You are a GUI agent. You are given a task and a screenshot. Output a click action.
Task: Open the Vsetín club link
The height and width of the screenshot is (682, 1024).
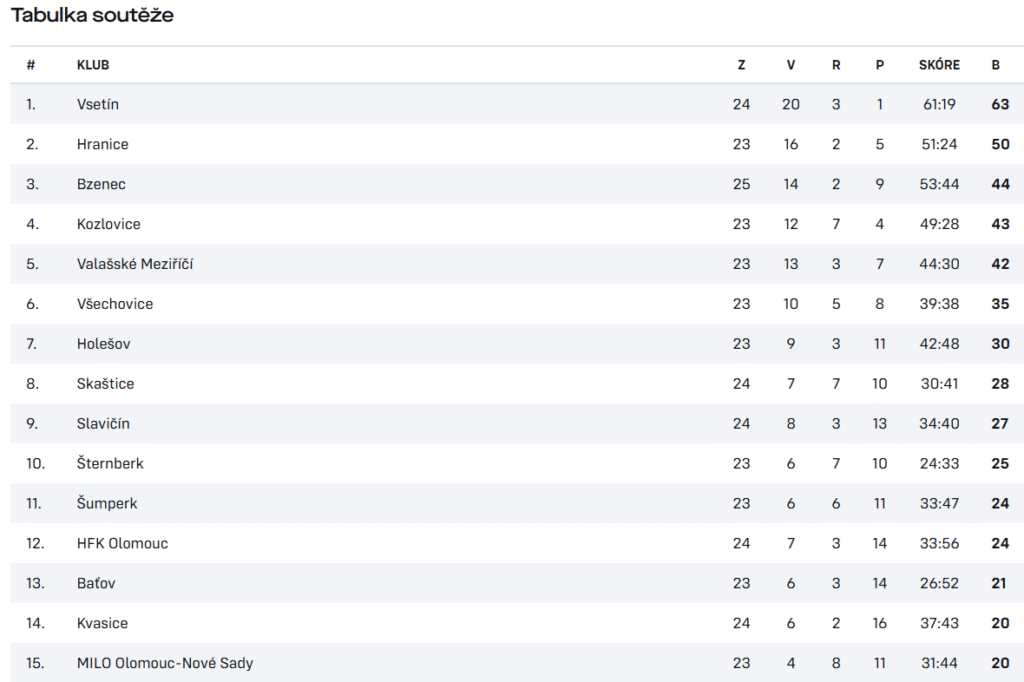[97, 105]
